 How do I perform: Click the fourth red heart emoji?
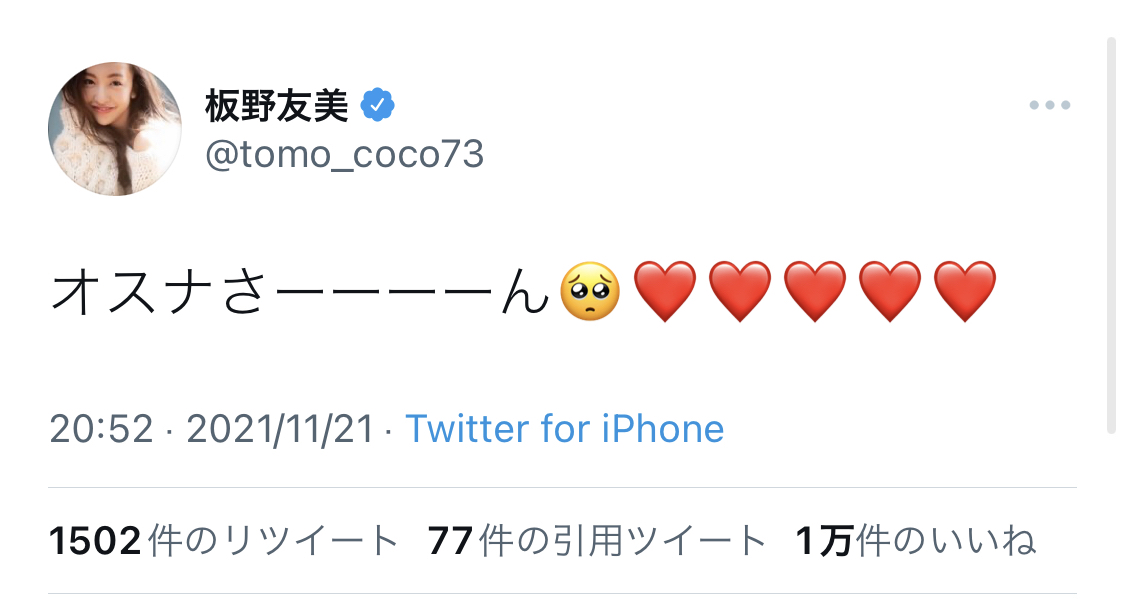tap(890, 291)
